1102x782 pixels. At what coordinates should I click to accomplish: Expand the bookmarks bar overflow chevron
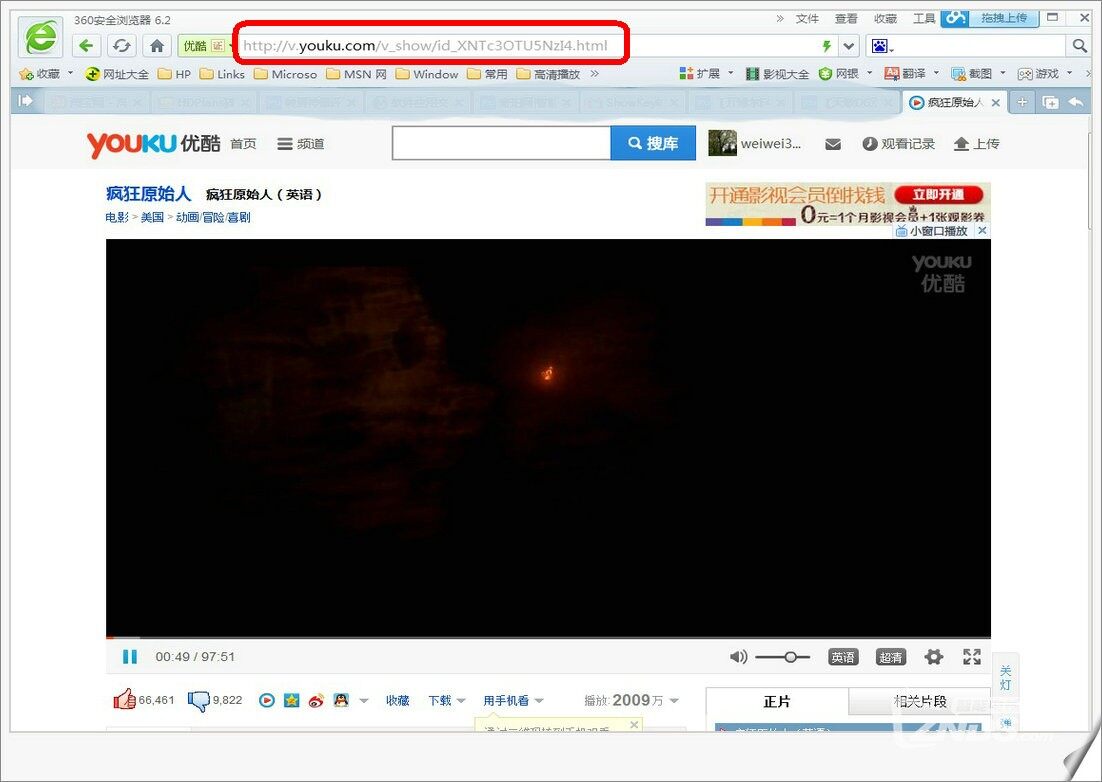point(595,73)
